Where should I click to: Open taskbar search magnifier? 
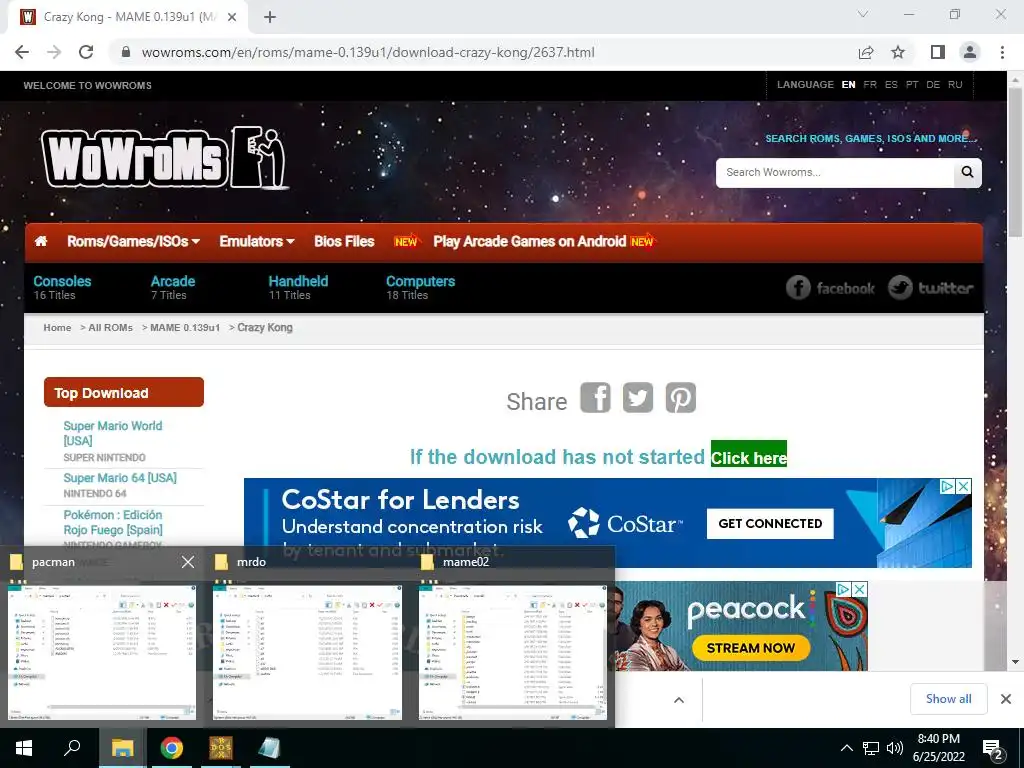[72, 748]
